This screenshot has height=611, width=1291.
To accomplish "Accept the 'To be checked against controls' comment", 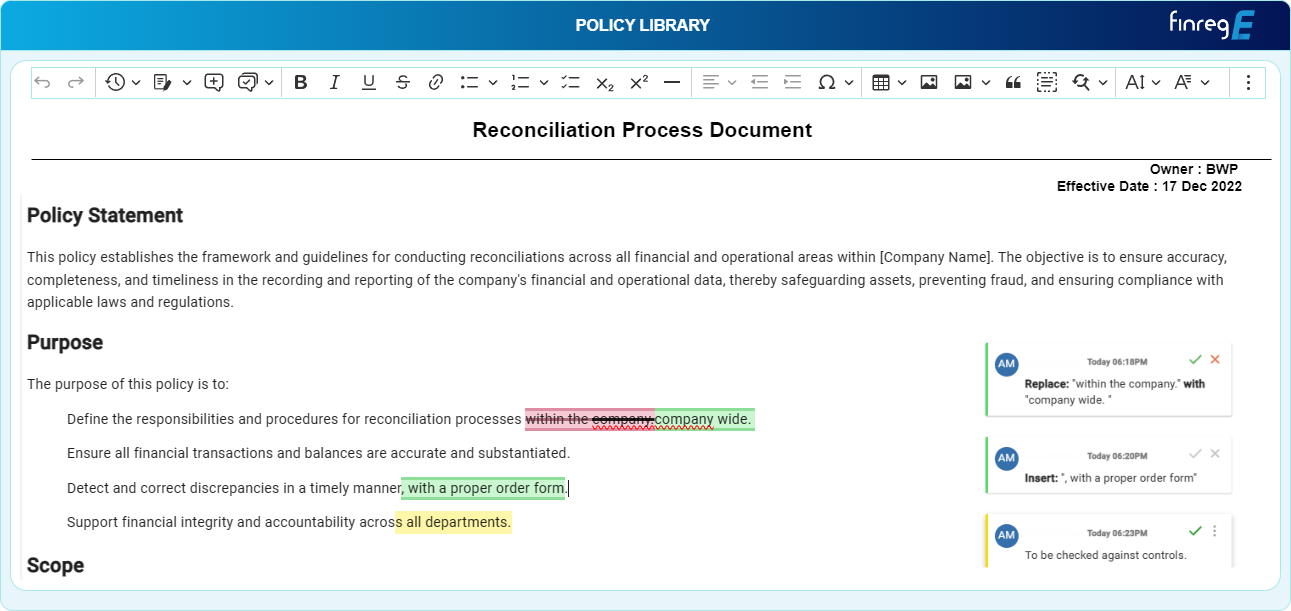I will tap(1196, 531).
